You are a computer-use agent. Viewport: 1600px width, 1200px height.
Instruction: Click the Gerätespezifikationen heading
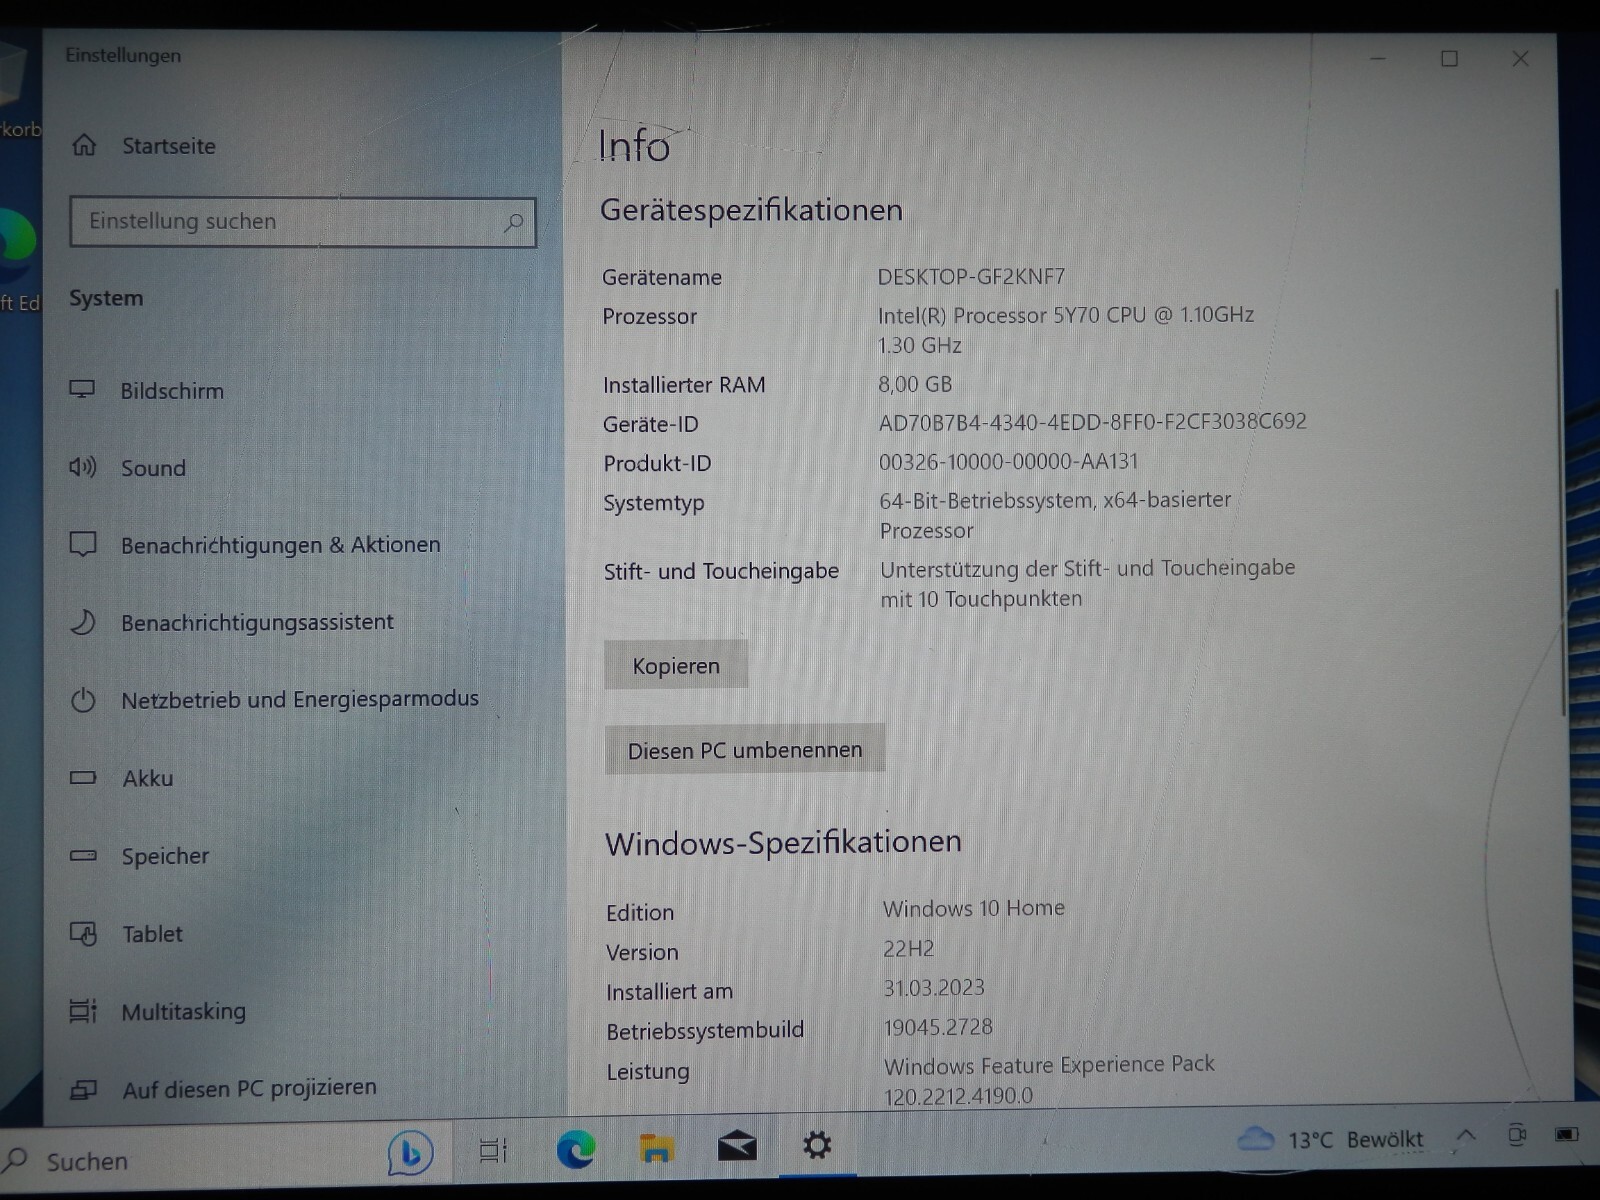click(x=751, y=210)
